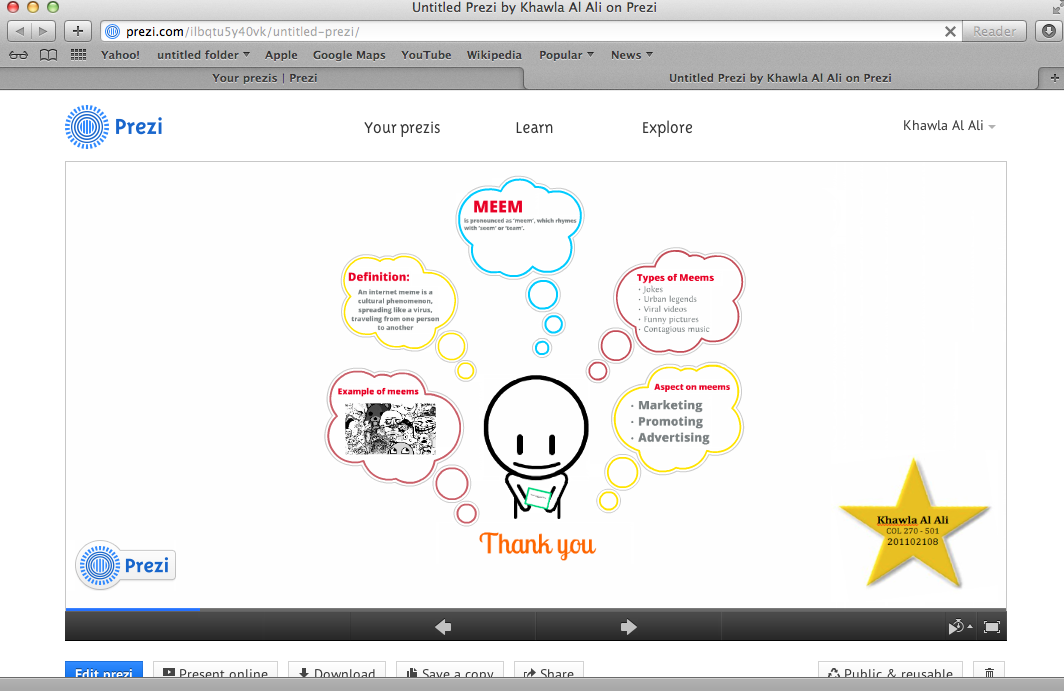The width and height of the screenshot is (1064, 691).
Task: Open the Popular bookmarks dropdown
Action: click(565, 55)
